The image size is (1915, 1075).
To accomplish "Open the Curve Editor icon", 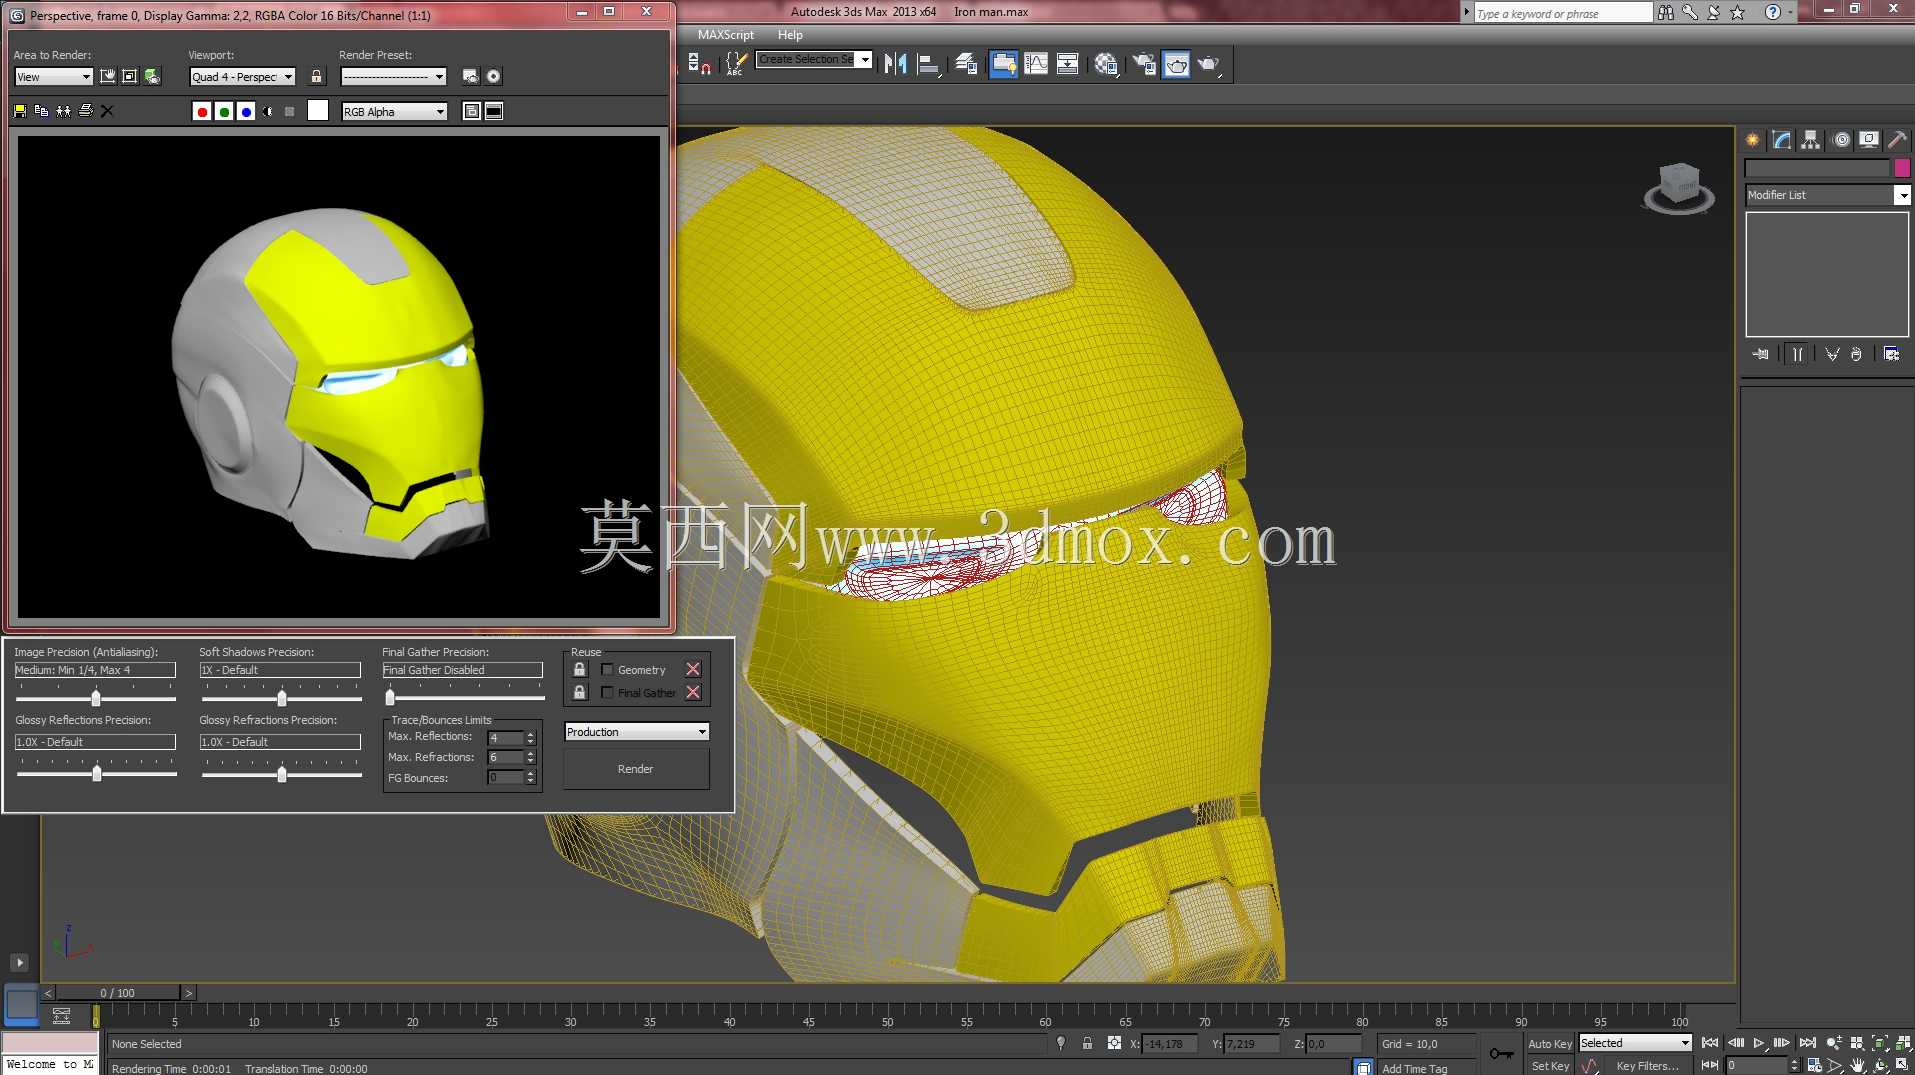I will [x=1036, y=64].
